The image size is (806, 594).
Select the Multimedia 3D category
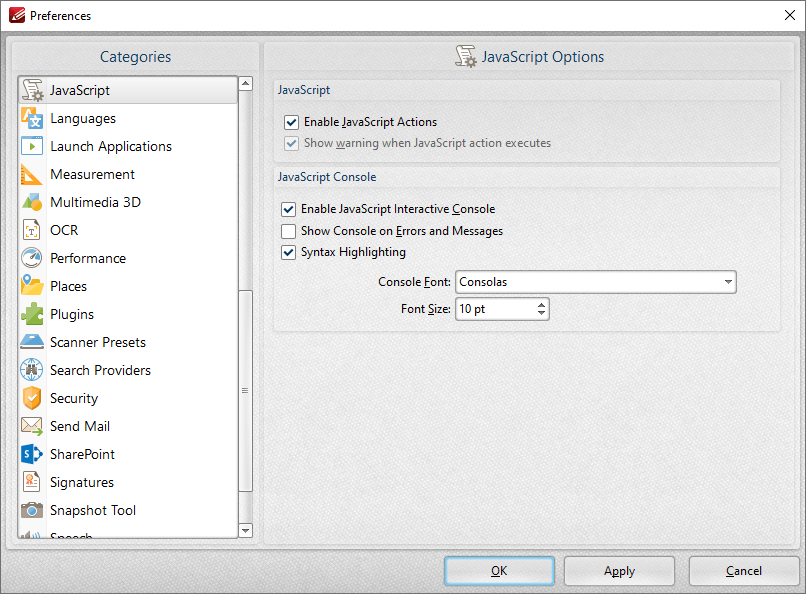point(128,202)
